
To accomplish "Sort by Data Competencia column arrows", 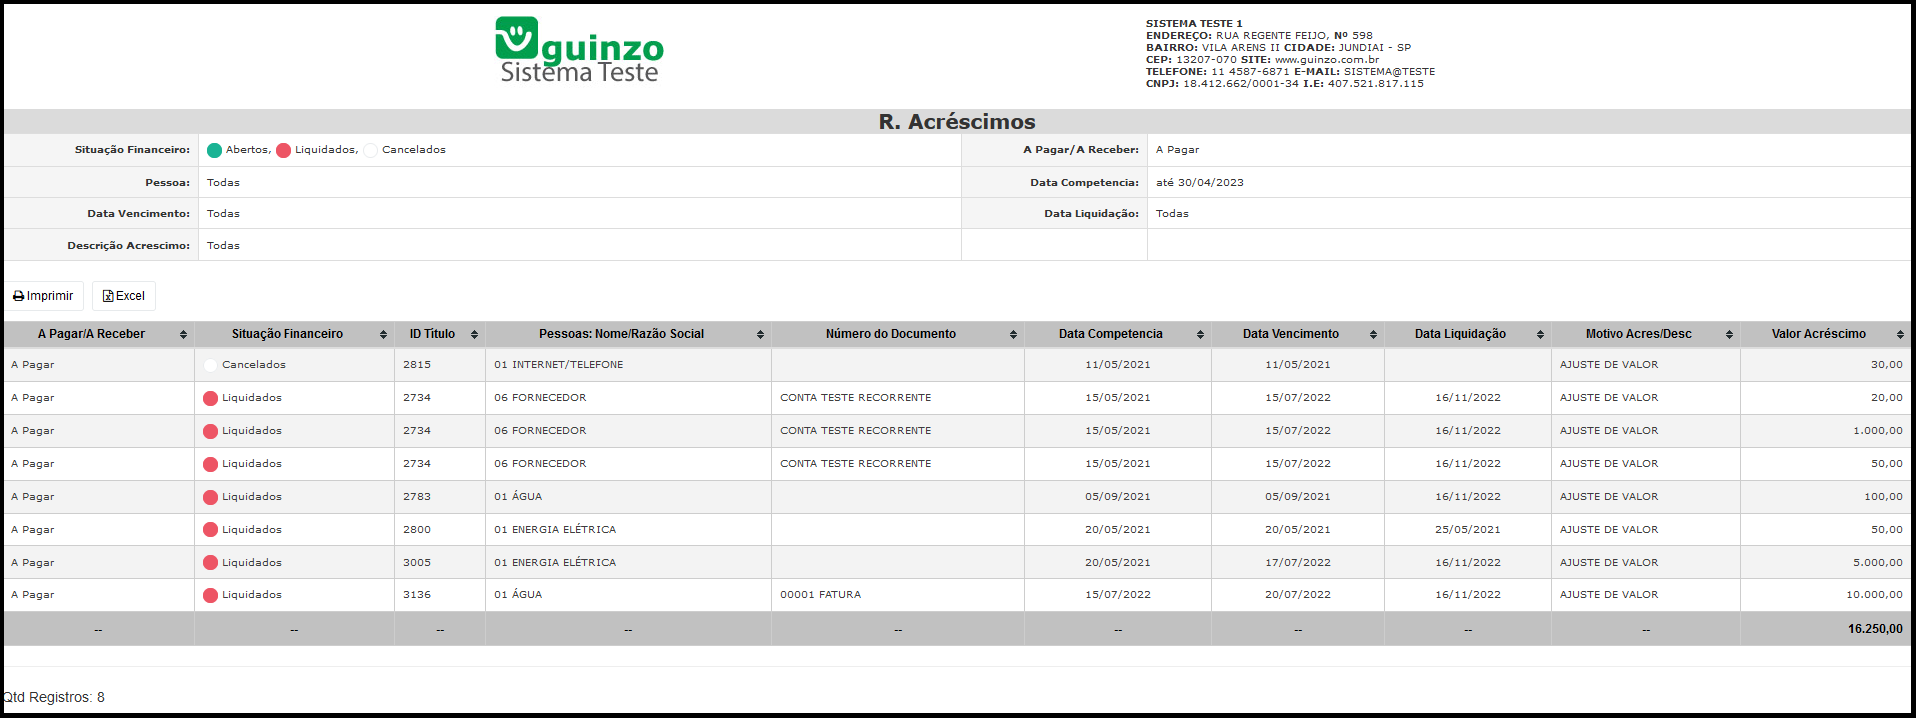I will pos(1200,335).
